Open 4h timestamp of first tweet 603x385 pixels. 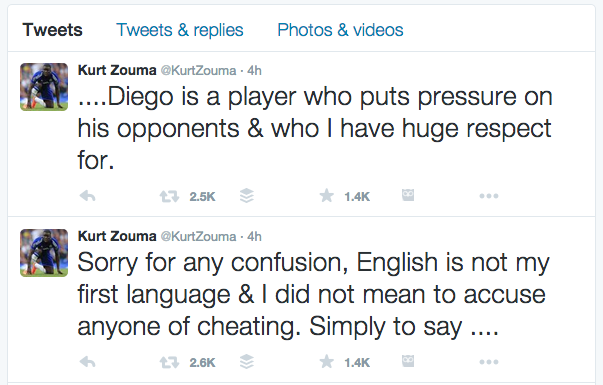[254, 70]
